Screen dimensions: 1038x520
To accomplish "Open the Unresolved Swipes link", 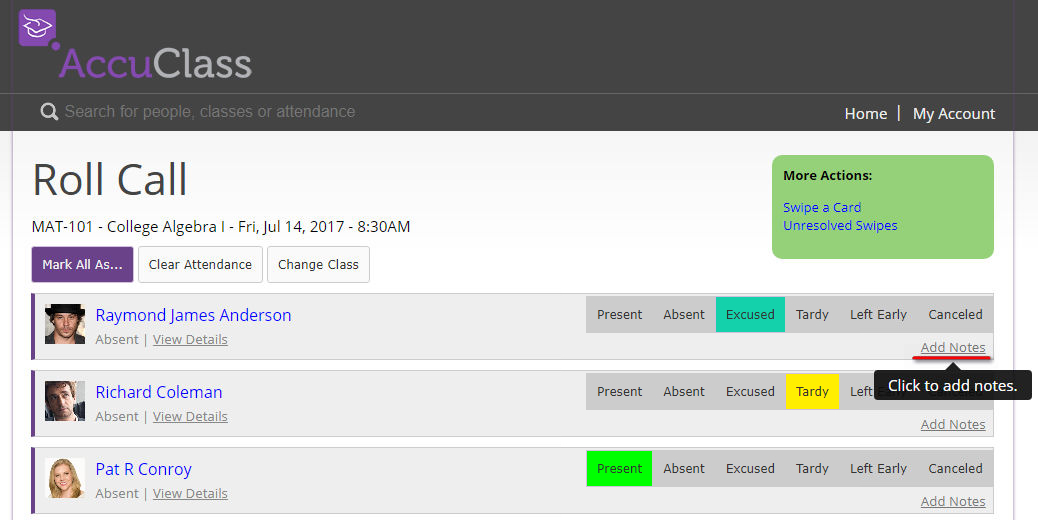I will pyautogui.click(x=839, y=226).
